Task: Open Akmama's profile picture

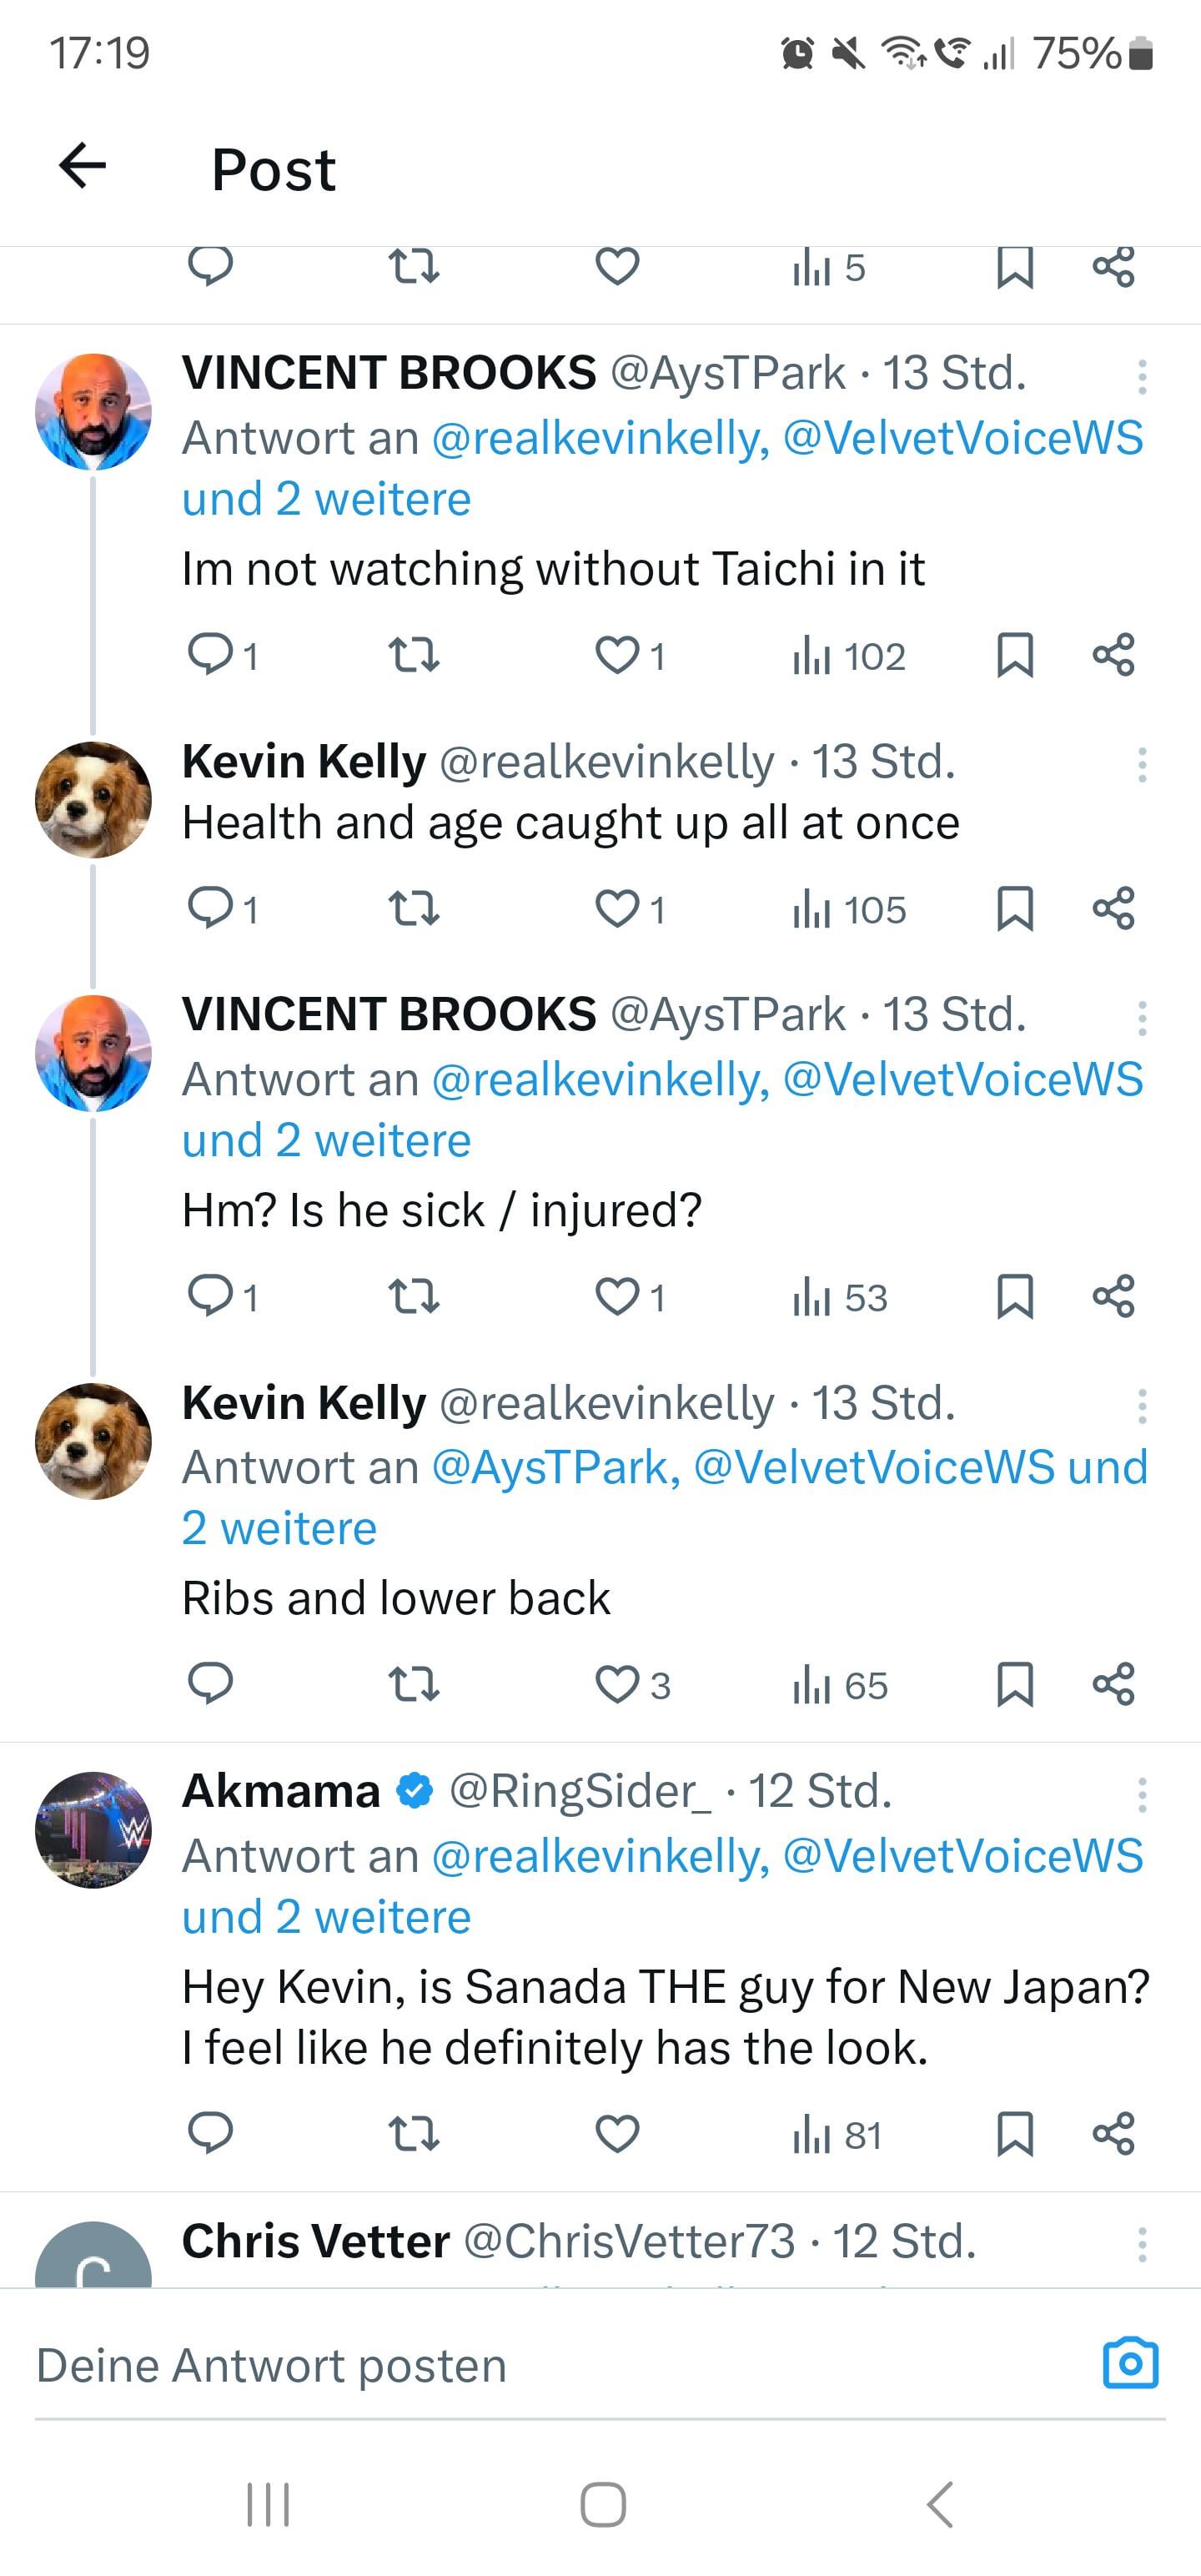Action: 93,1829
